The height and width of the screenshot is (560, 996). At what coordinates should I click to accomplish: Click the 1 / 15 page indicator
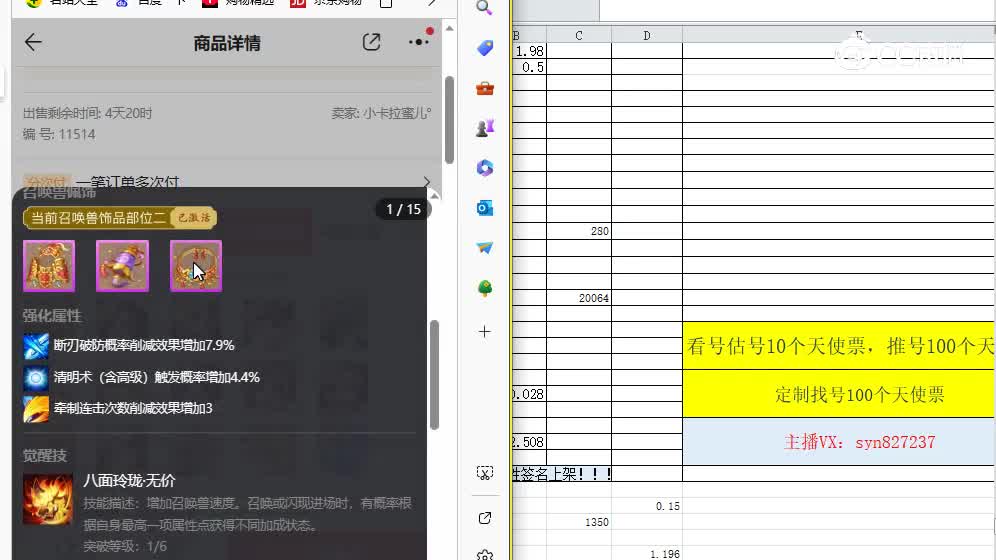[x=403, y=209]
